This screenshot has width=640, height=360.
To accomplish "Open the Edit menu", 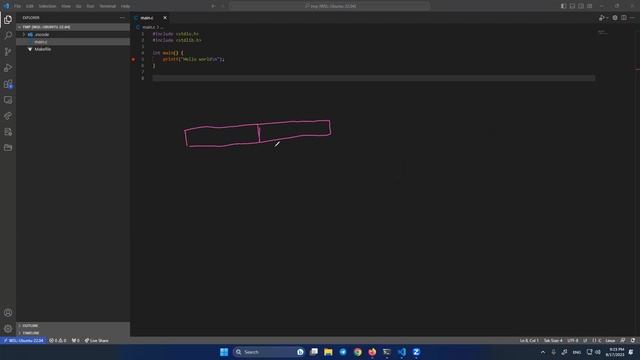I will click(x=30, y=6).
